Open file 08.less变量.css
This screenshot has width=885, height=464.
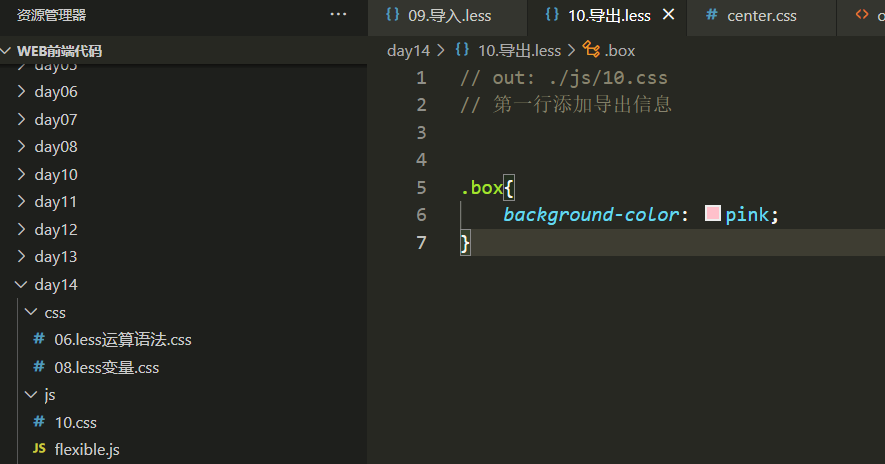coord(107,367)
